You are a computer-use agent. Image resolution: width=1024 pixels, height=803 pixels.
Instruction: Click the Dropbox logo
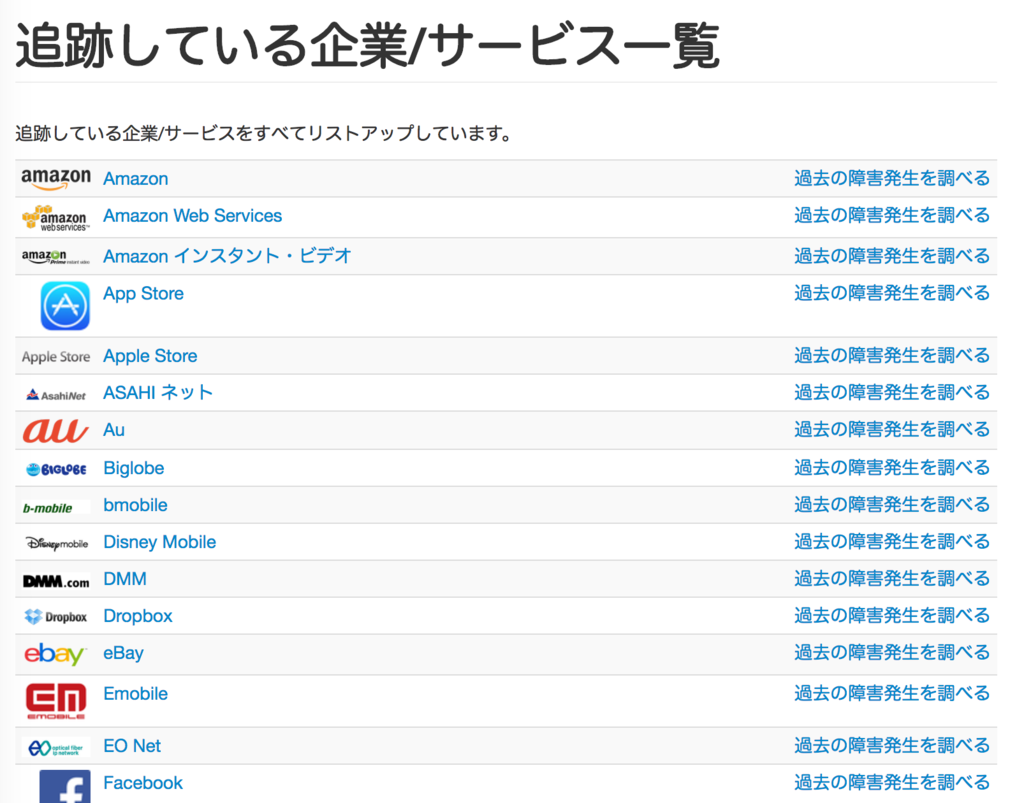point(56,617)
